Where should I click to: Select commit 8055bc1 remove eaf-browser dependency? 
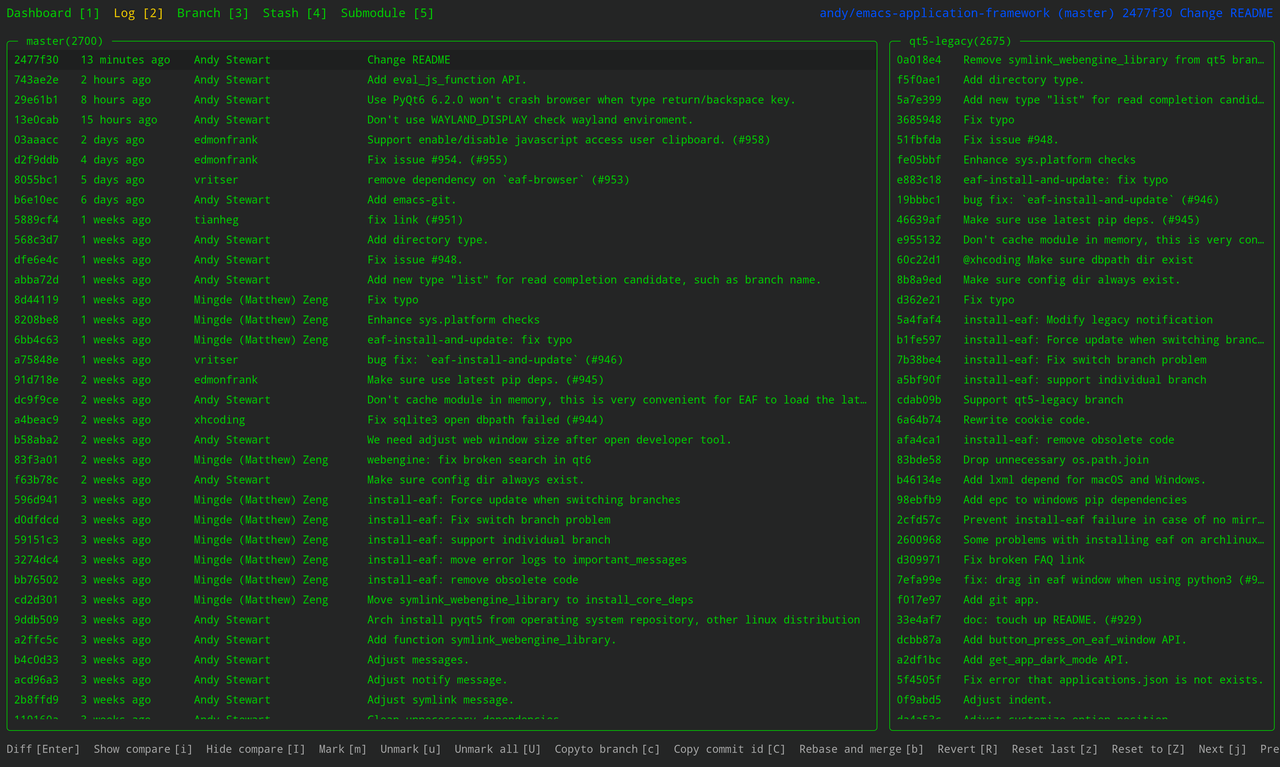coord(442,180)
